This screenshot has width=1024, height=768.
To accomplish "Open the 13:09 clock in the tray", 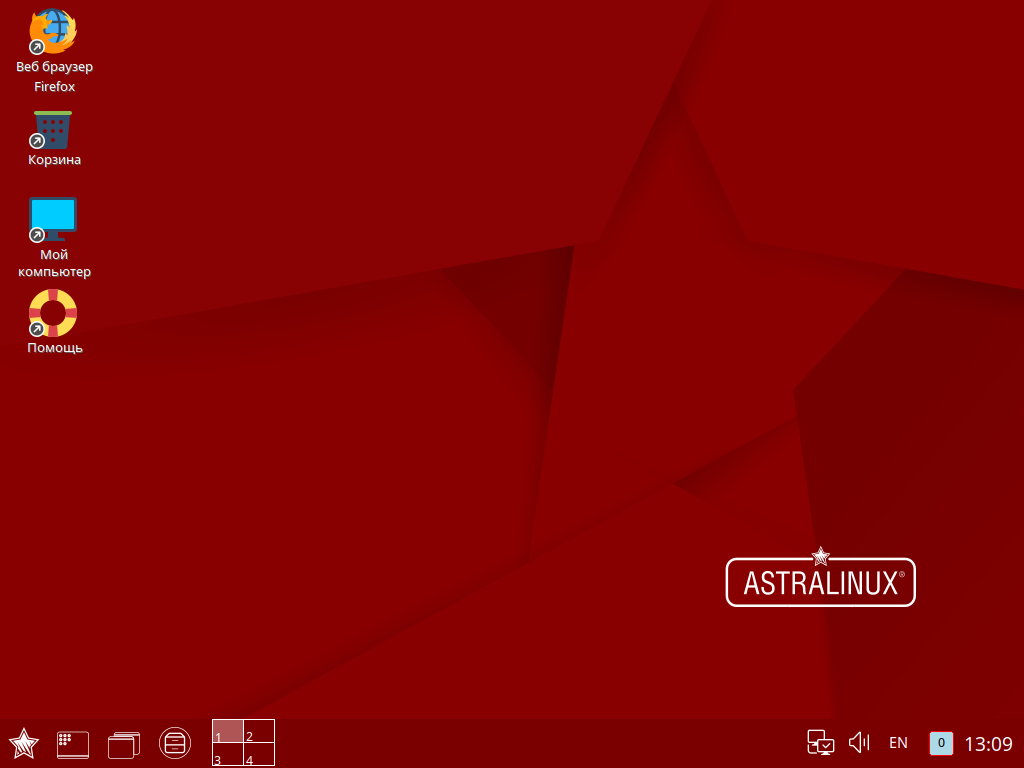I will pos(988,743).
